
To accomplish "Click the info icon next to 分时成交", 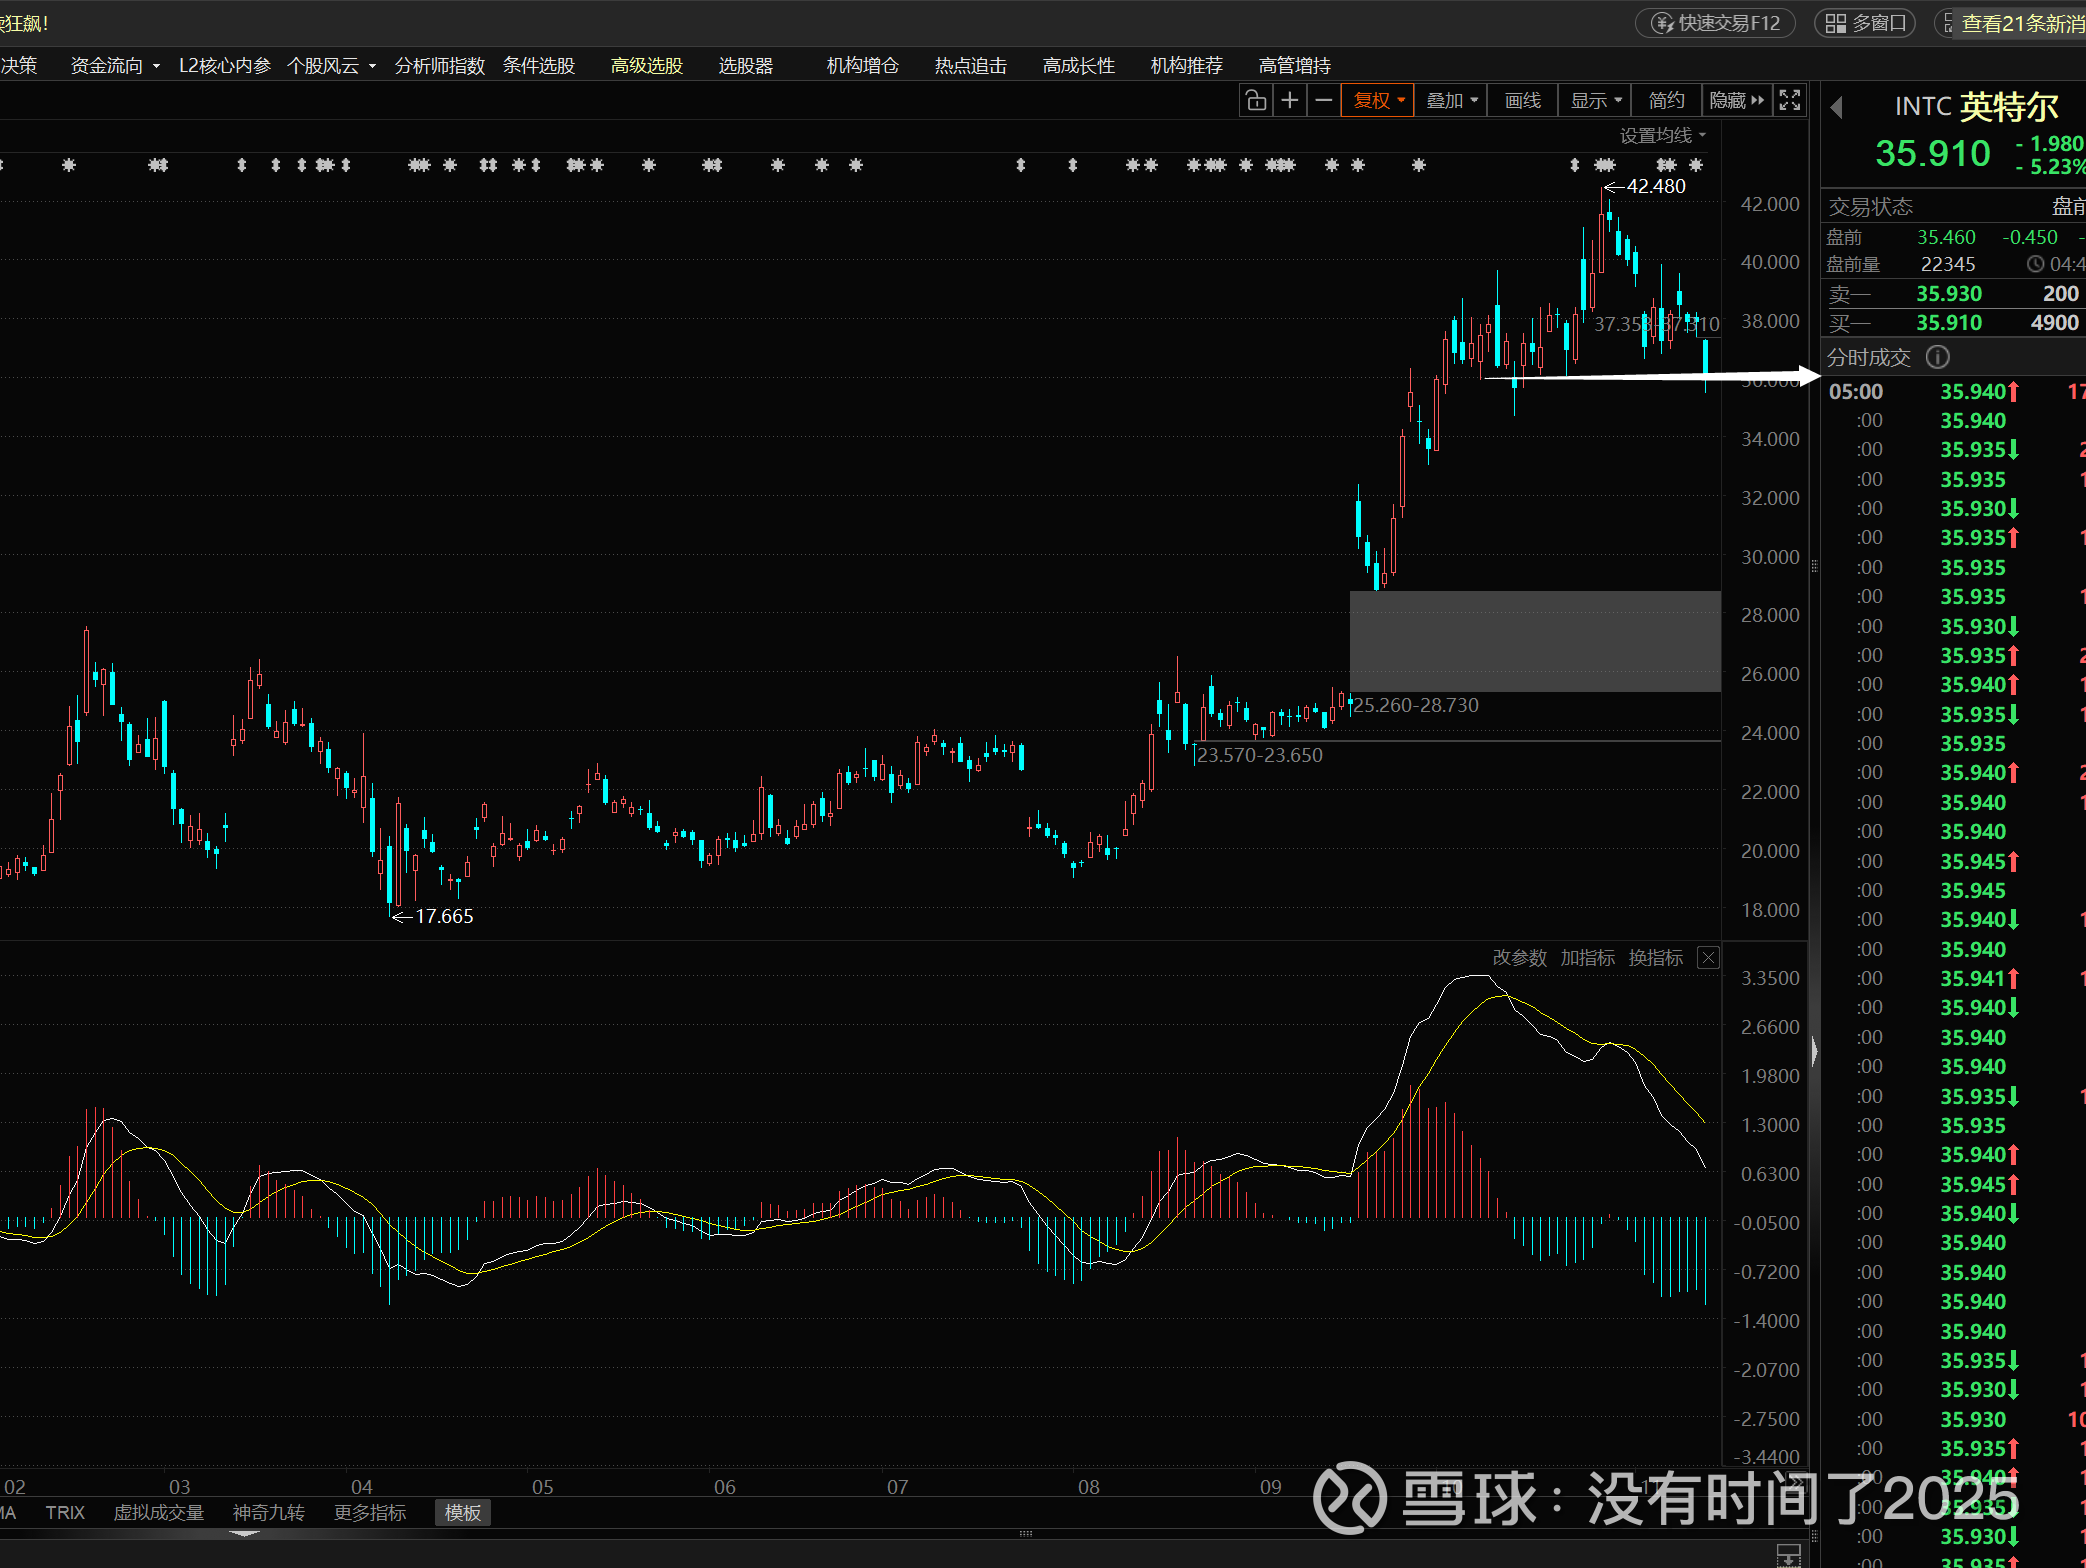I will [1937, 357].
